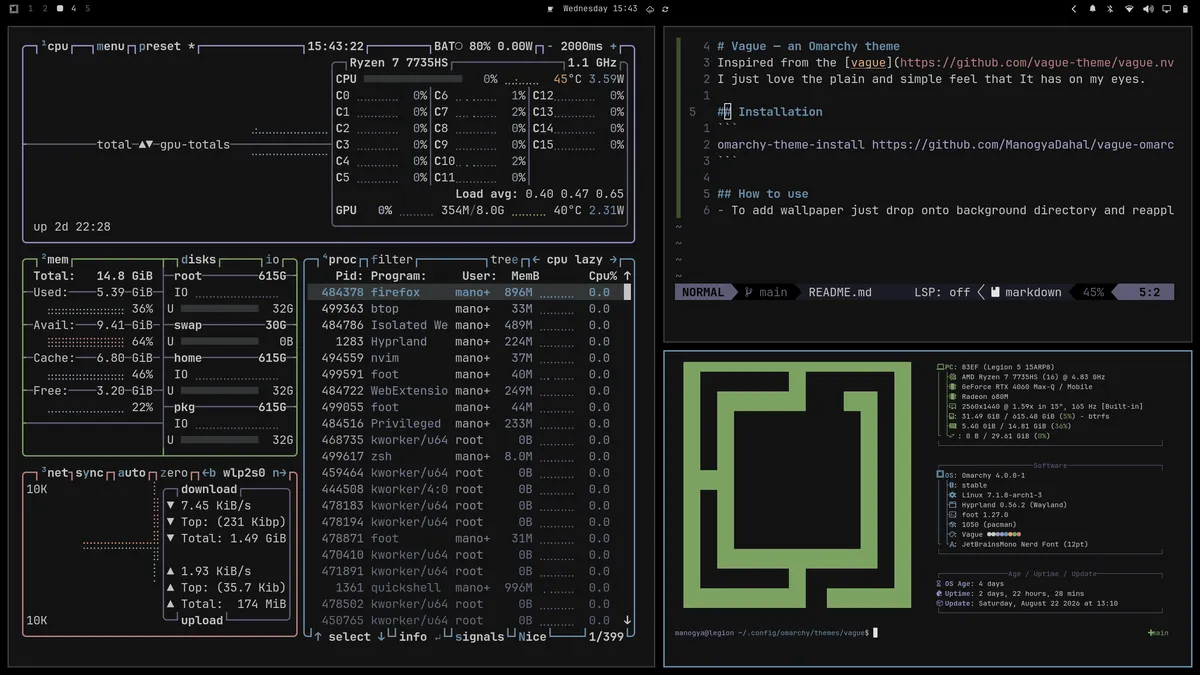Click the minus icon beside 2000ms

pyautogui.click(x=550, y=46)
